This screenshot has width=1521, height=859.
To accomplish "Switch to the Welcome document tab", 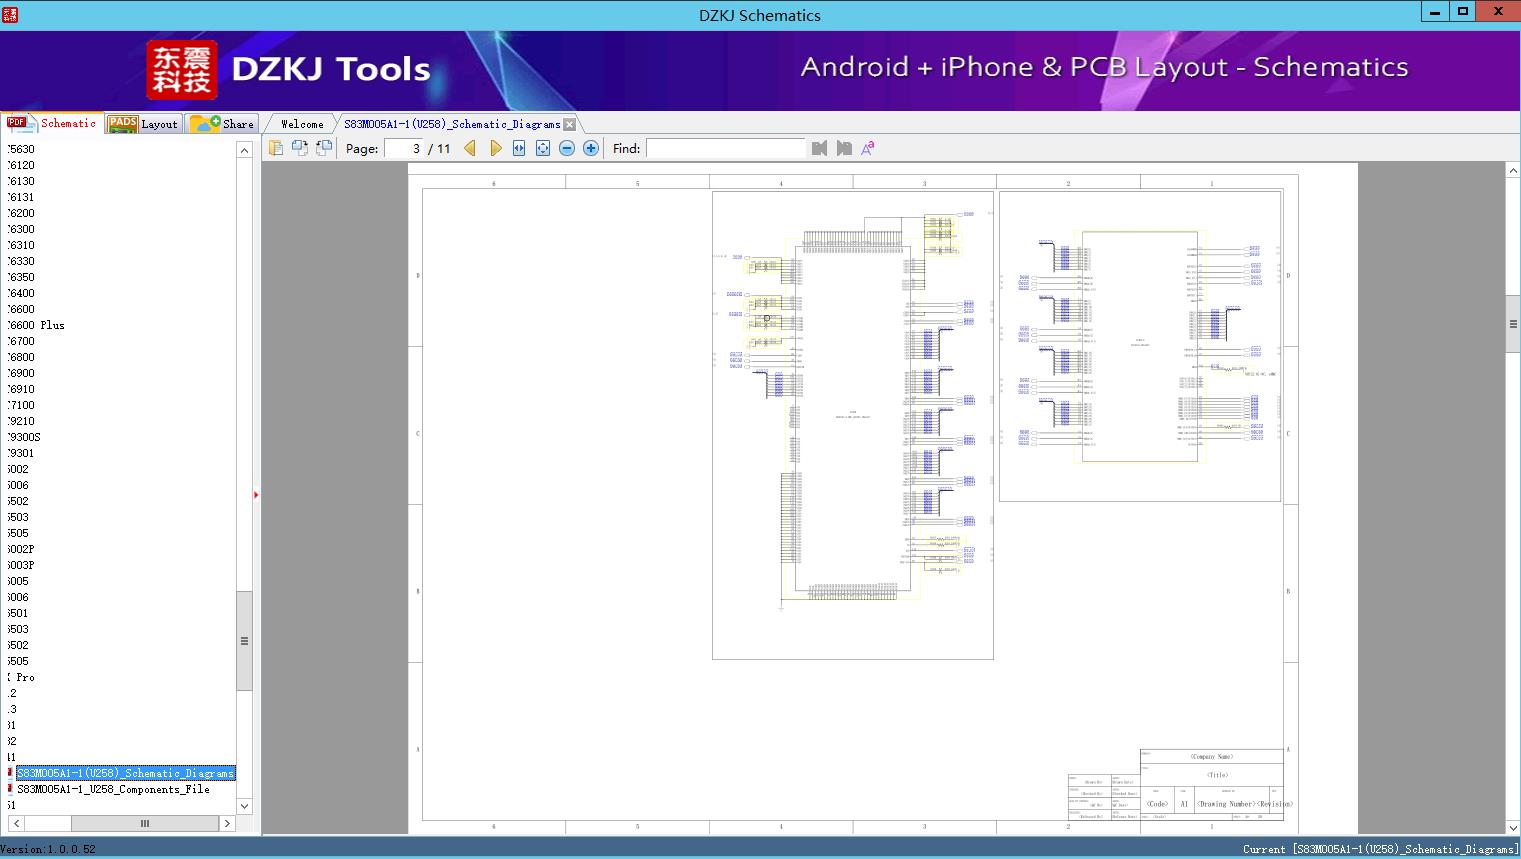I will (x=302, y=124).
